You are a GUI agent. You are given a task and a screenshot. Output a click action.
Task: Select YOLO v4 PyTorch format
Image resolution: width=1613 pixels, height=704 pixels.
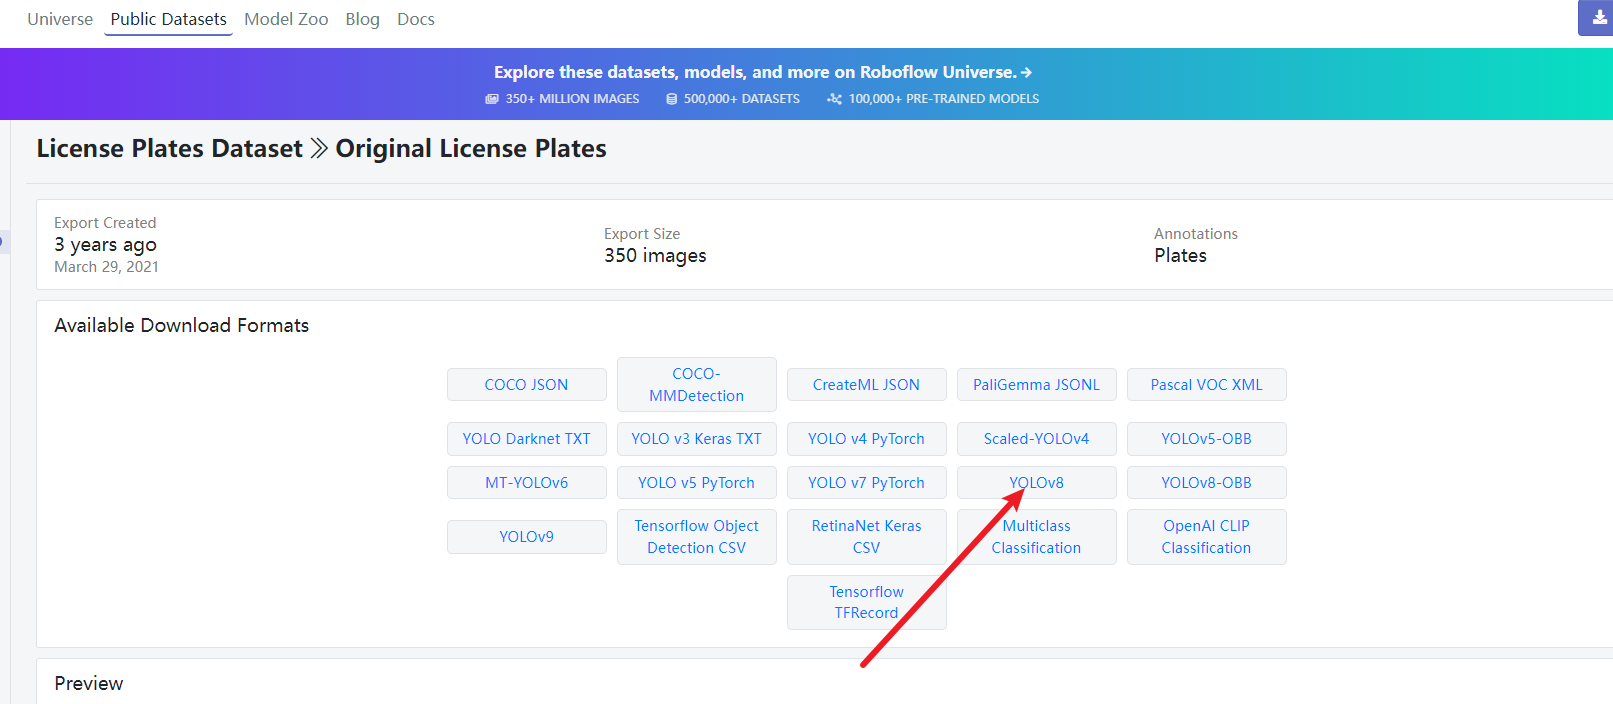point(867,439)
